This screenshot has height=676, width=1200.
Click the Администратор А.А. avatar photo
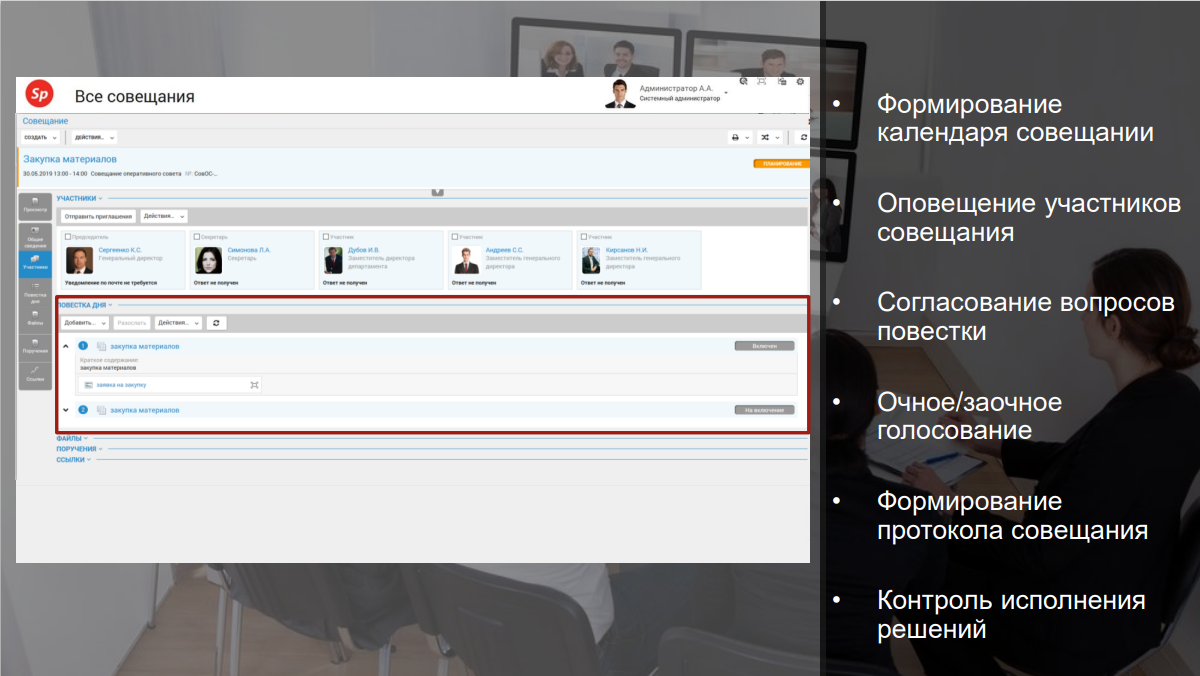pyautogui.click(x=620, y=94)
